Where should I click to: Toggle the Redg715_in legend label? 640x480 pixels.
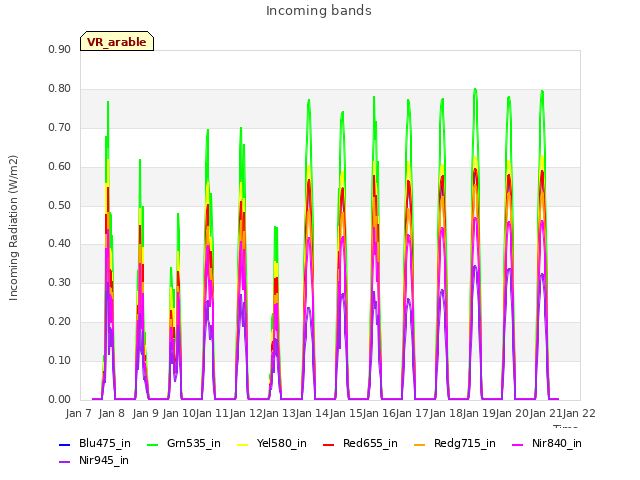pos(464,444)
